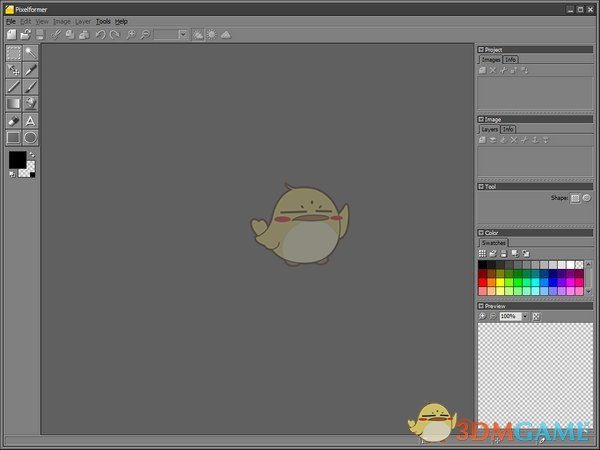
Task: Select the Magic Wand tool
Action: tap(30, 53)
